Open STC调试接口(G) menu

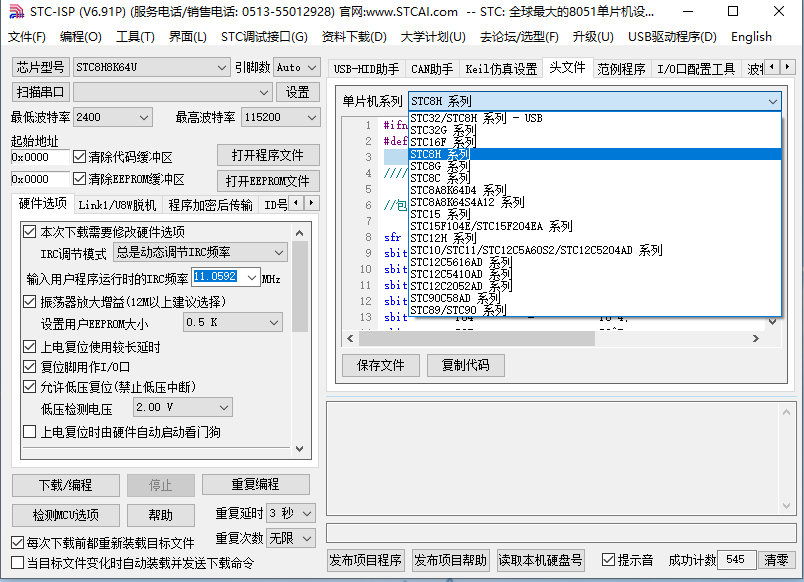point(264,37)
